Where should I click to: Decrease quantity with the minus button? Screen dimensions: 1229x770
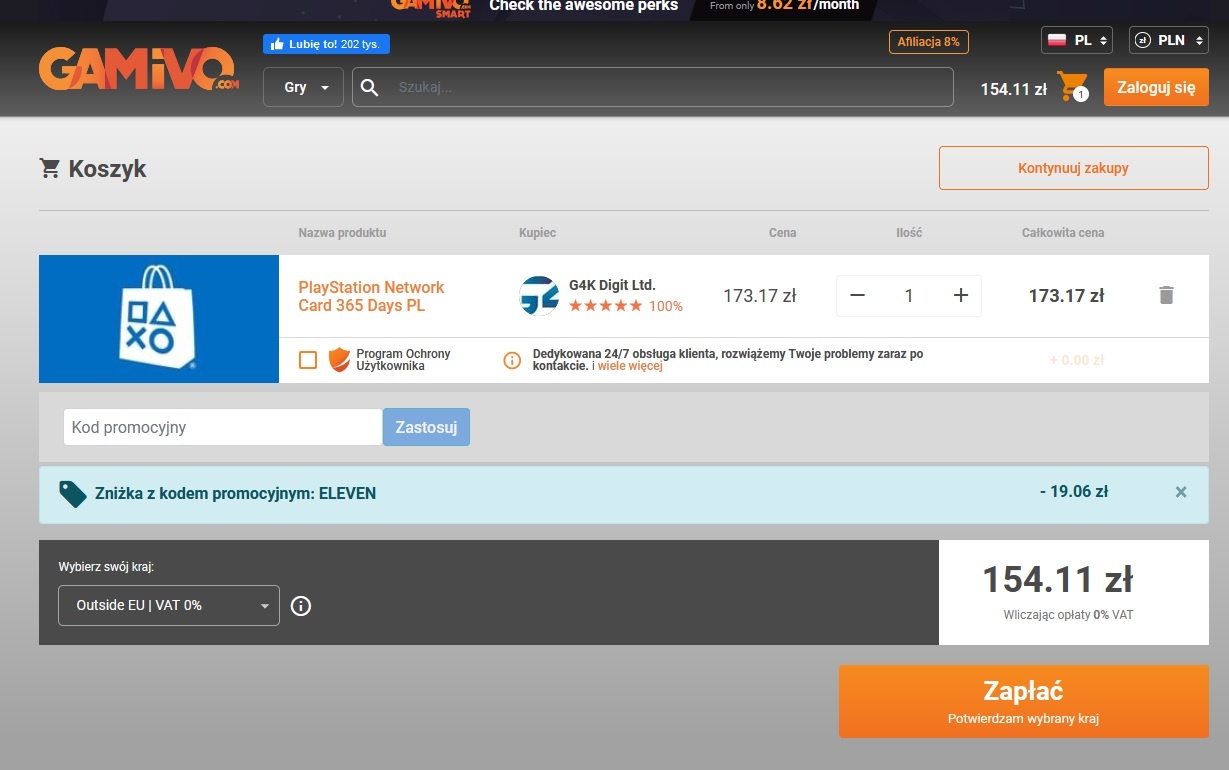(858, 296)
